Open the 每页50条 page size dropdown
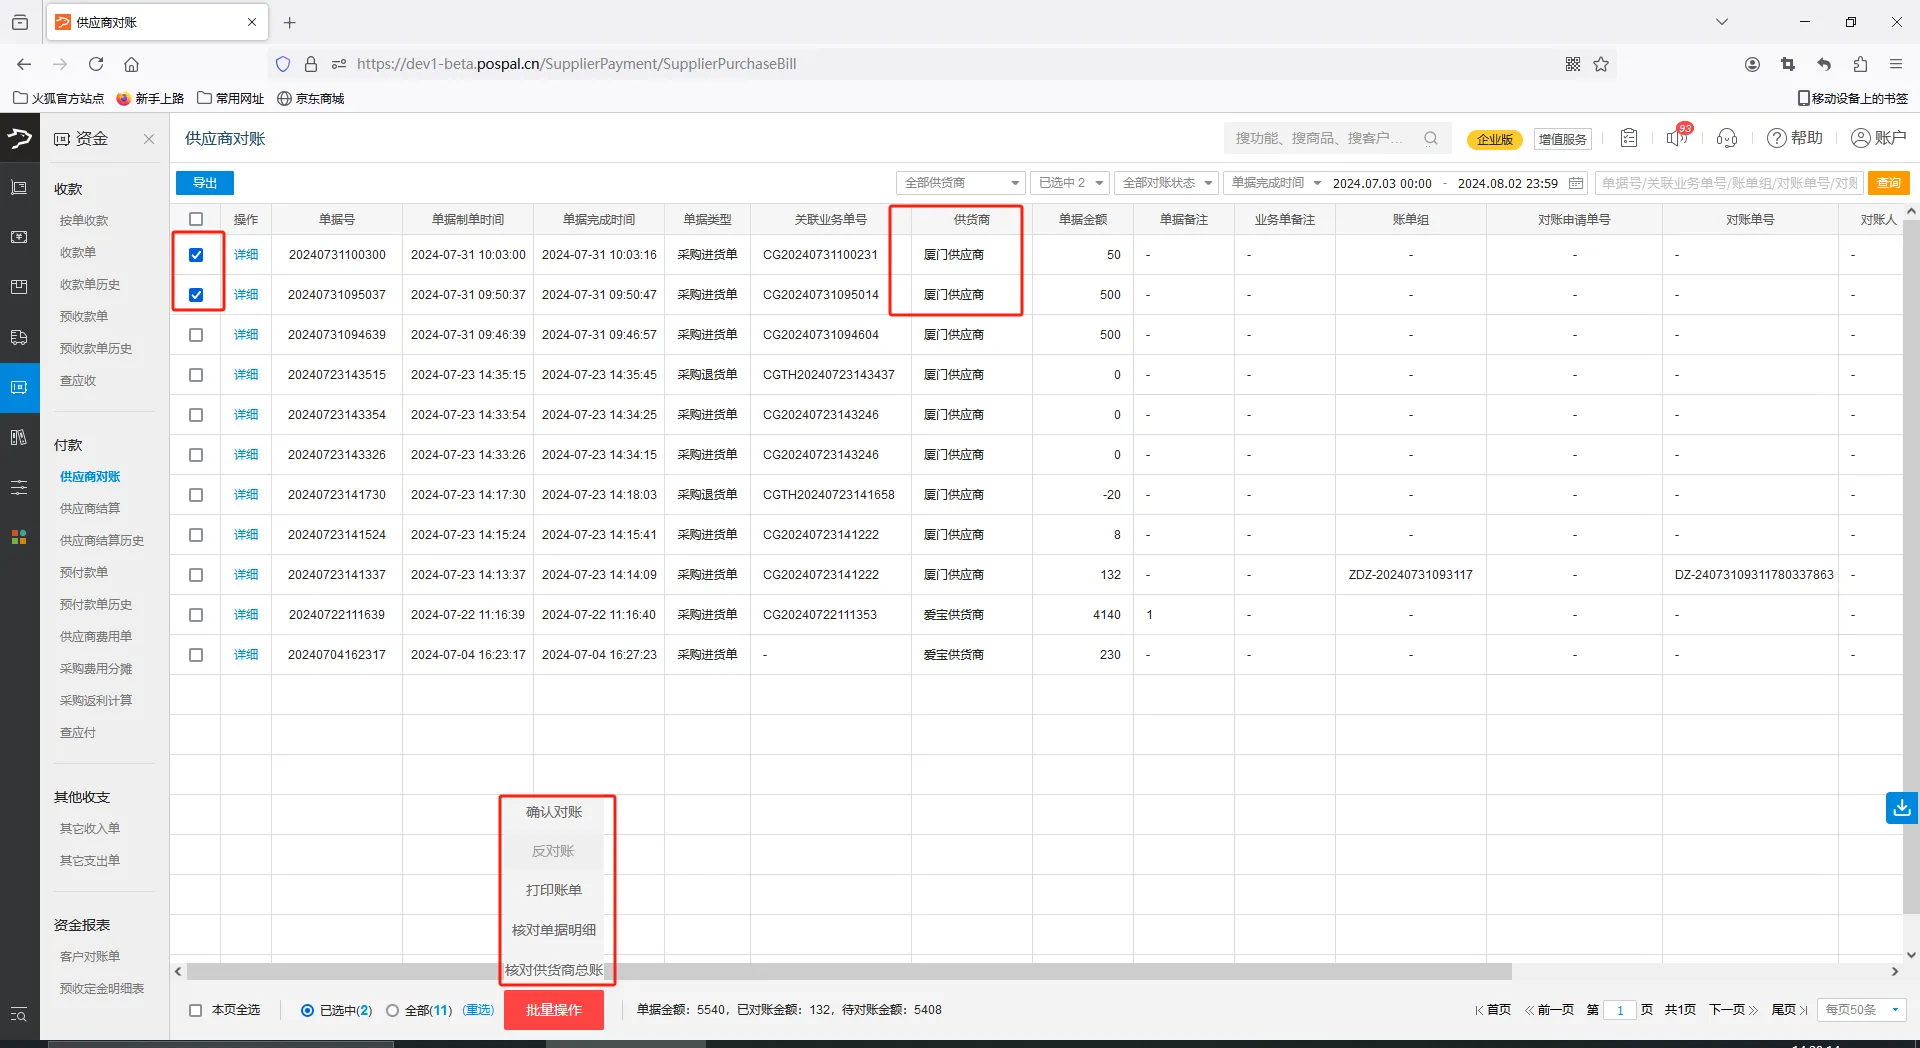Image resolution: width=1920 pixels, height=1048 pixels. [1861, 1010]
